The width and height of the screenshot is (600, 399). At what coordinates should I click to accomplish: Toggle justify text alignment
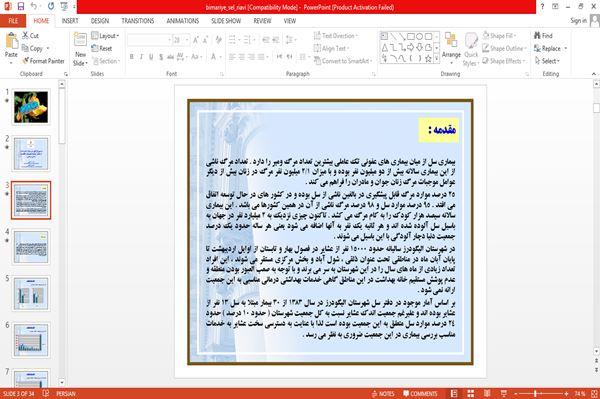tap(261, 57)
